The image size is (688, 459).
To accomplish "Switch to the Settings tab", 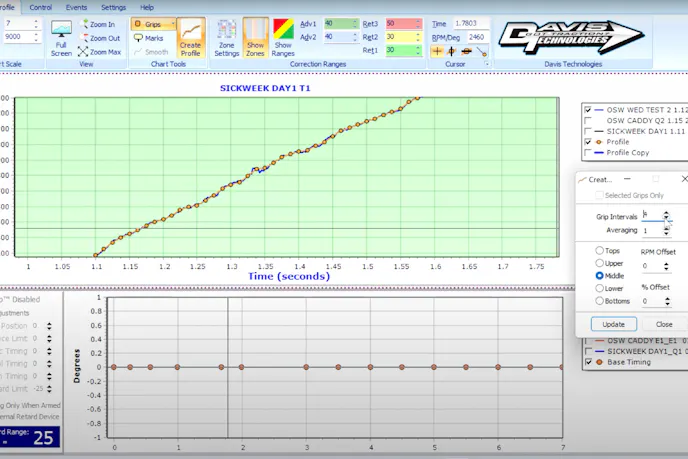I will pyautogui.click(x=114, y=7).
